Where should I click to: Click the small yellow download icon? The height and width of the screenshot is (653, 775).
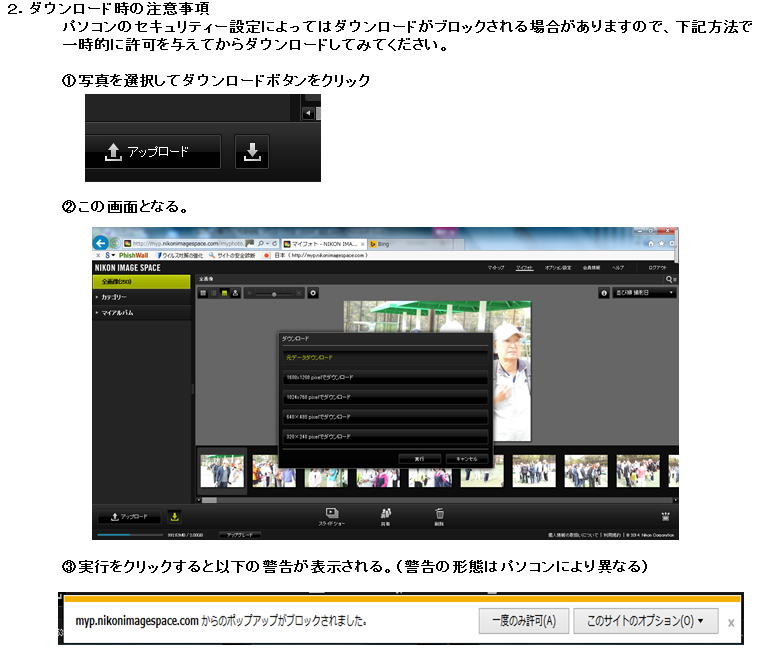click(x=174, y=517)
